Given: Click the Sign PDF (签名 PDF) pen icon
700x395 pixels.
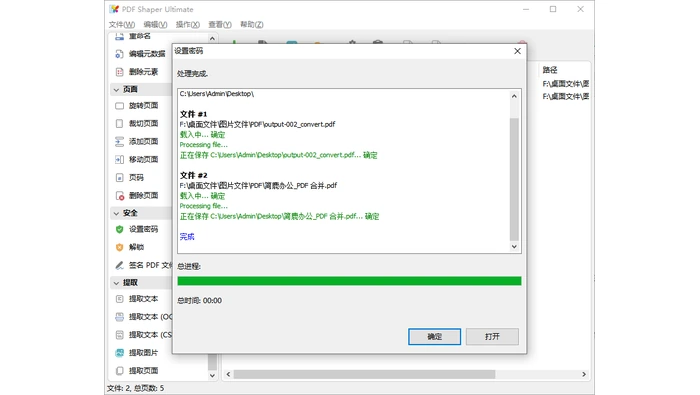Looking at the screenshot, I should 119,266.
